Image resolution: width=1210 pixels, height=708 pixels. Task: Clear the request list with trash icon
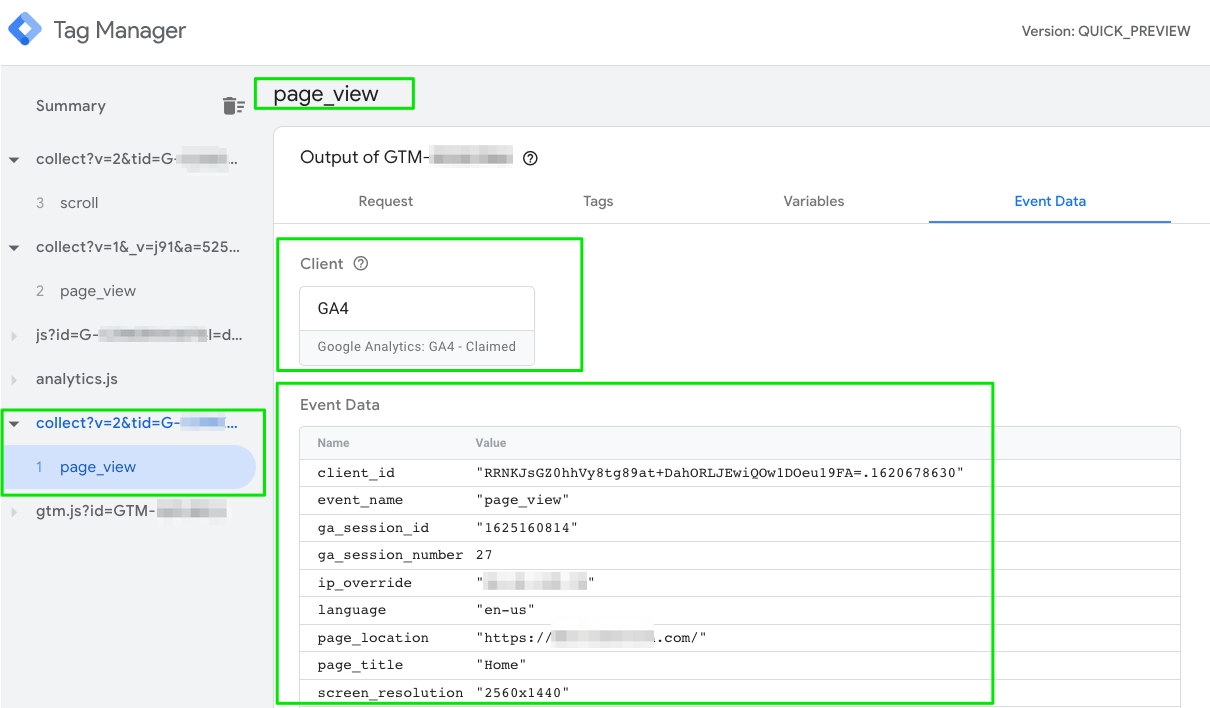[233, 106]
